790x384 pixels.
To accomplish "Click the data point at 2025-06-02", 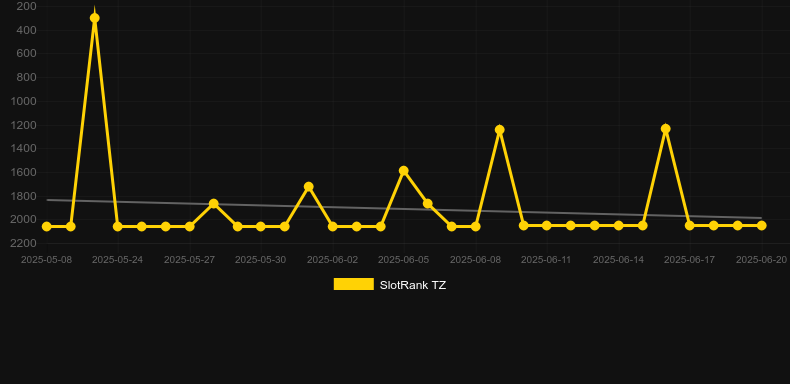I will coord(333,227).
